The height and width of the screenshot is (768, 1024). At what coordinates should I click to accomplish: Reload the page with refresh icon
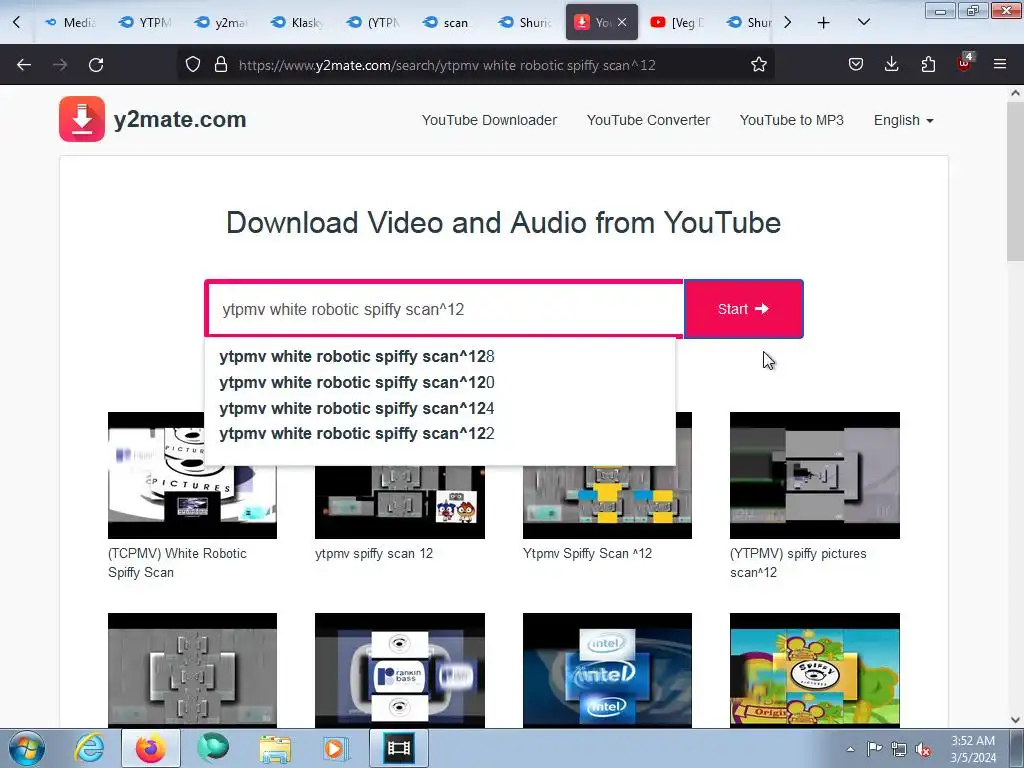96,65
